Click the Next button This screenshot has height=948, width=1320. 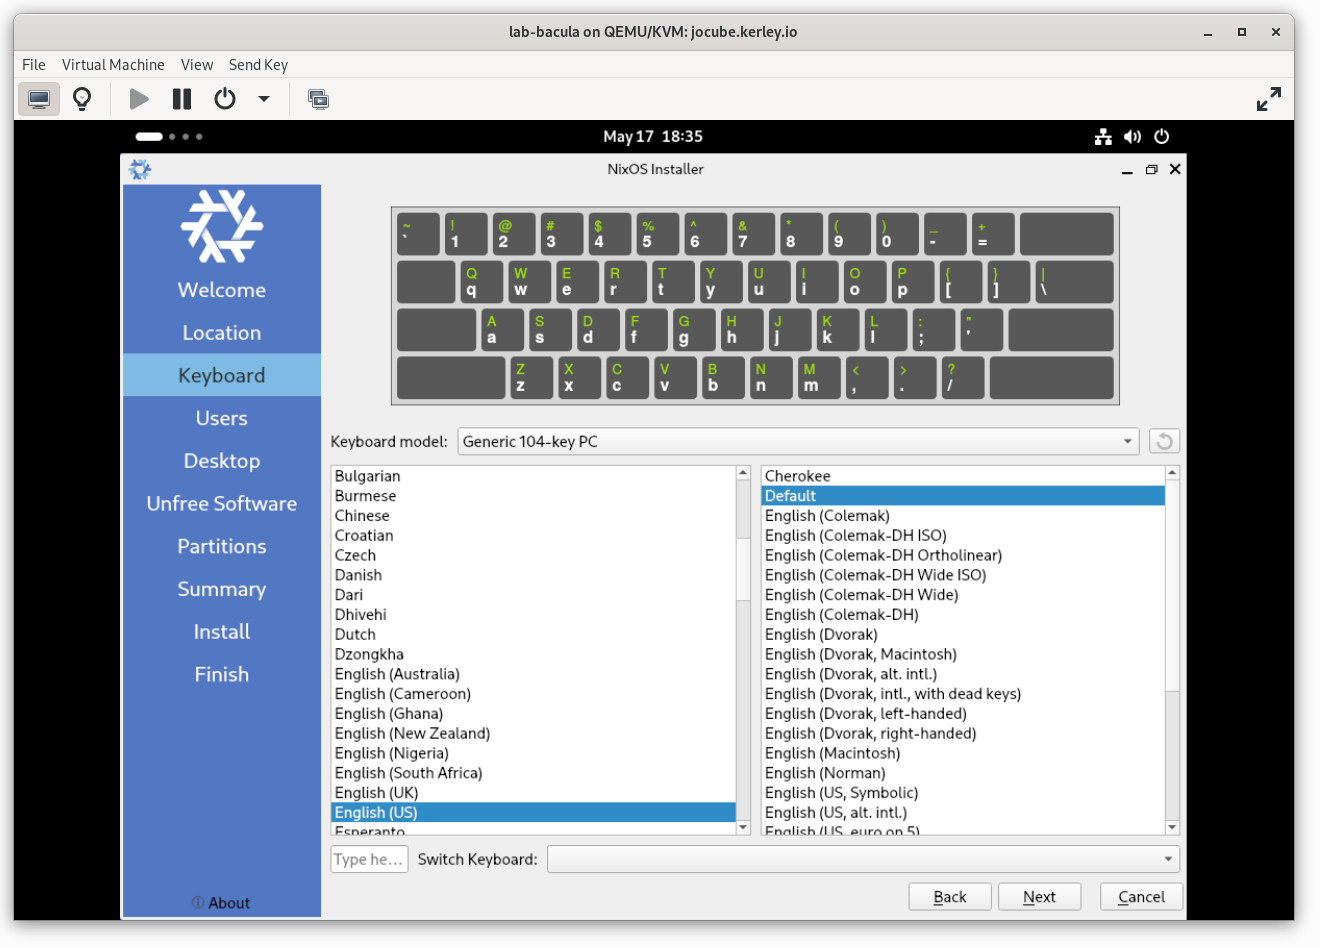point(1040,897)
